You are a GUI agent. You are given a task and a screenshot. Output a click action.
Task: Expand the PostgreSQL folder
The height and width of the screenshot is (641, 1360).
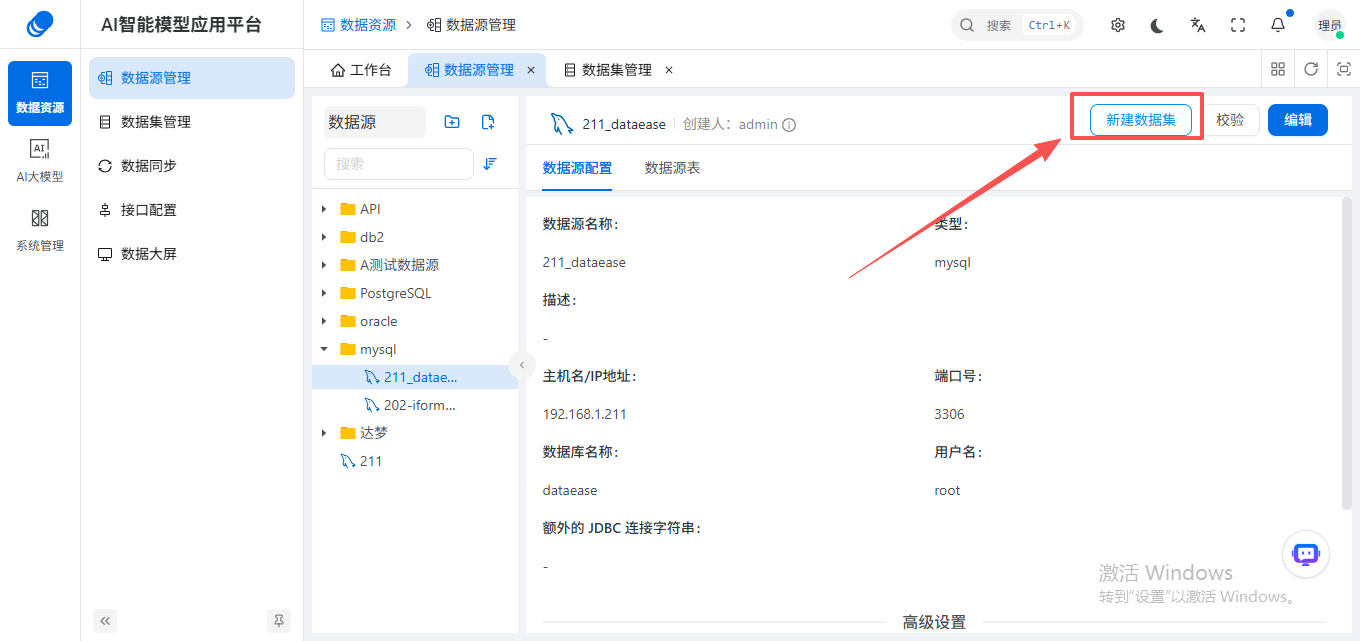(x=324, y=293)
